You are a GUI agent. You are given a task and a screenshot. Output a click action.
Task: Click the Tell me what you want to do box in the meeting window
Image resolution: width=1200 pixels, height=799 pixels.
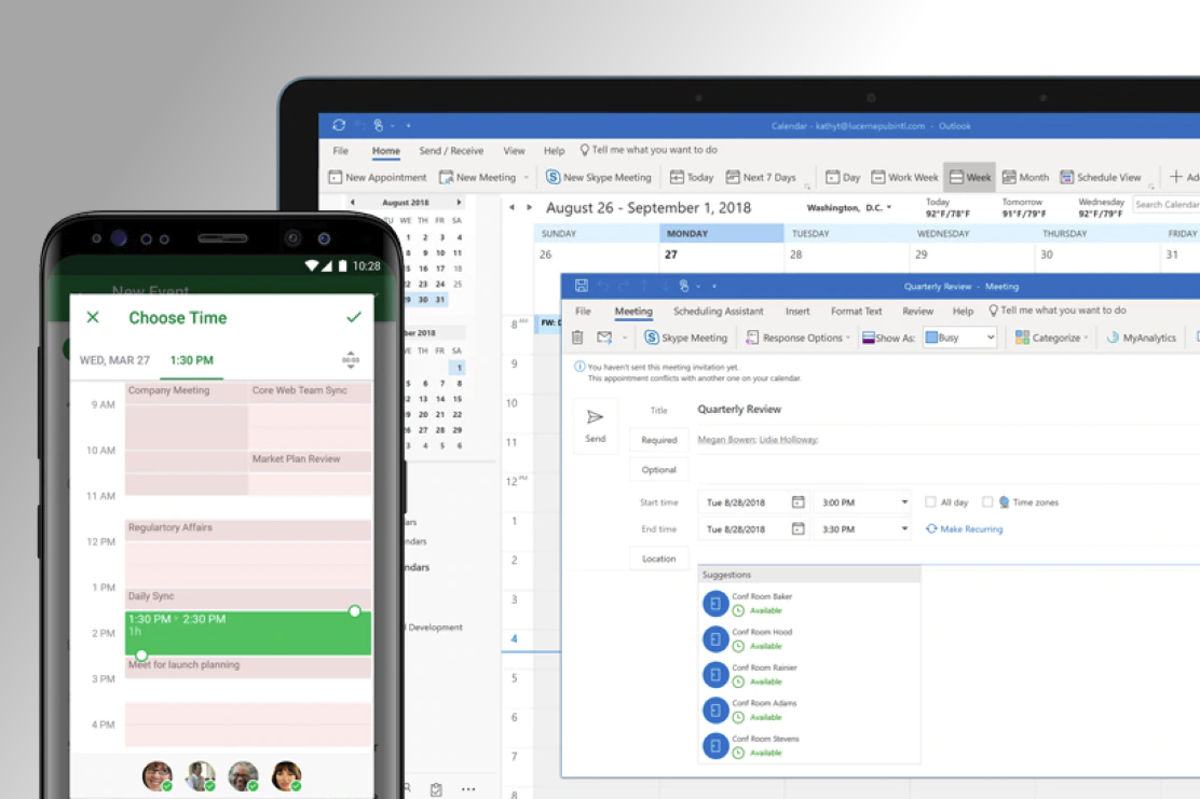(x=1056, y=311)
